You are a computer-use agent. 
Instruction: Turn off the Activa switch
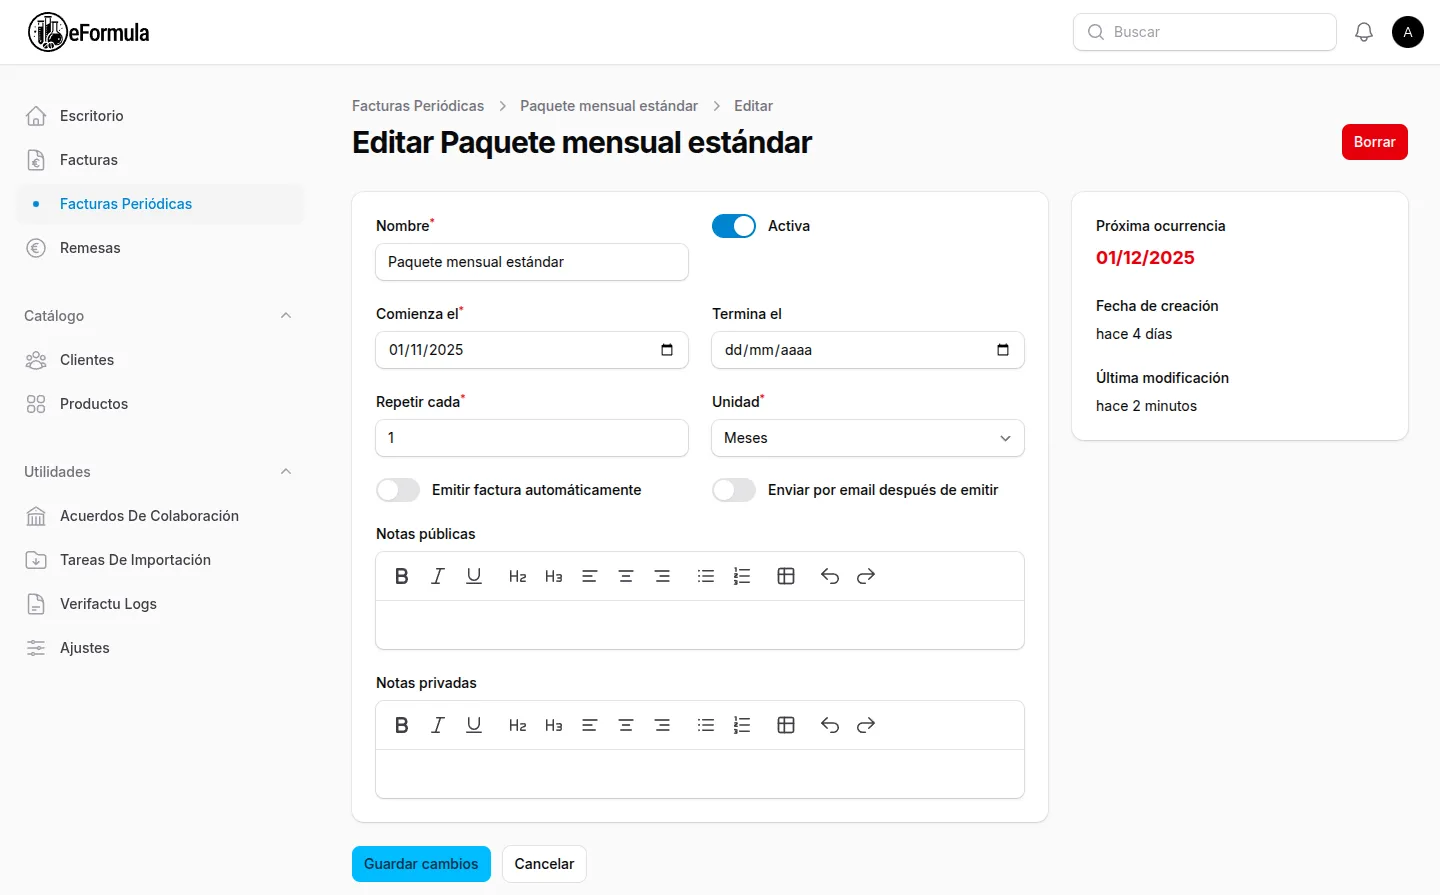(734, 226)
